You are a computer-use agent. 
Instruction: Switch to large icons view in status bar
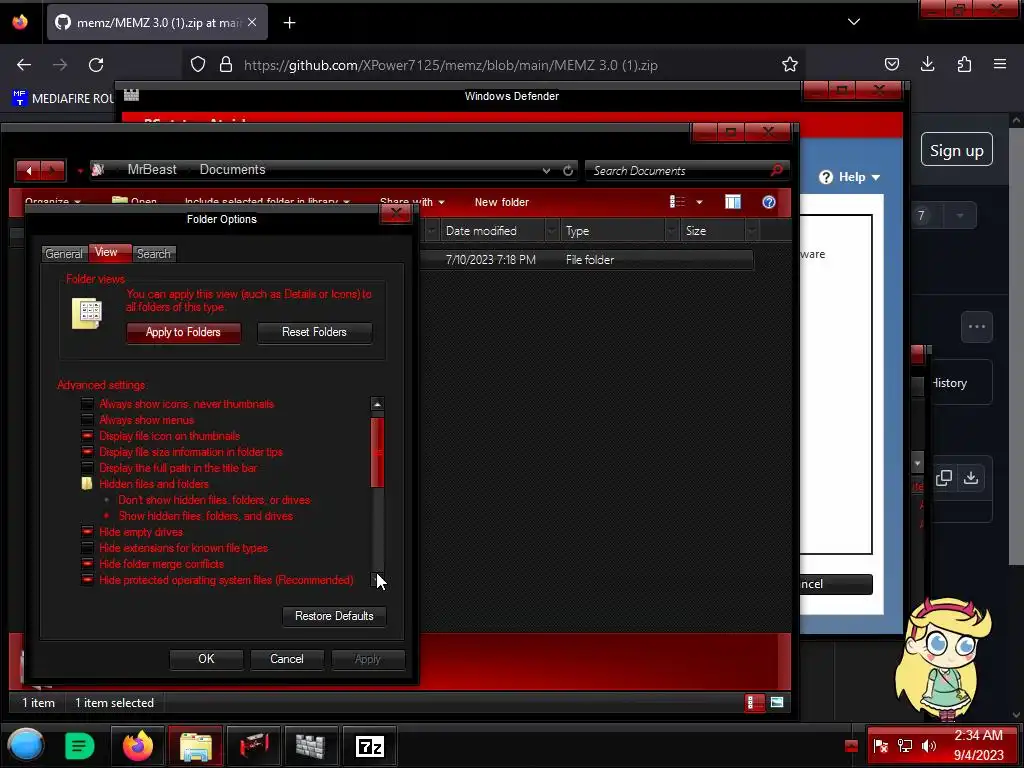[x=777, y=703]
